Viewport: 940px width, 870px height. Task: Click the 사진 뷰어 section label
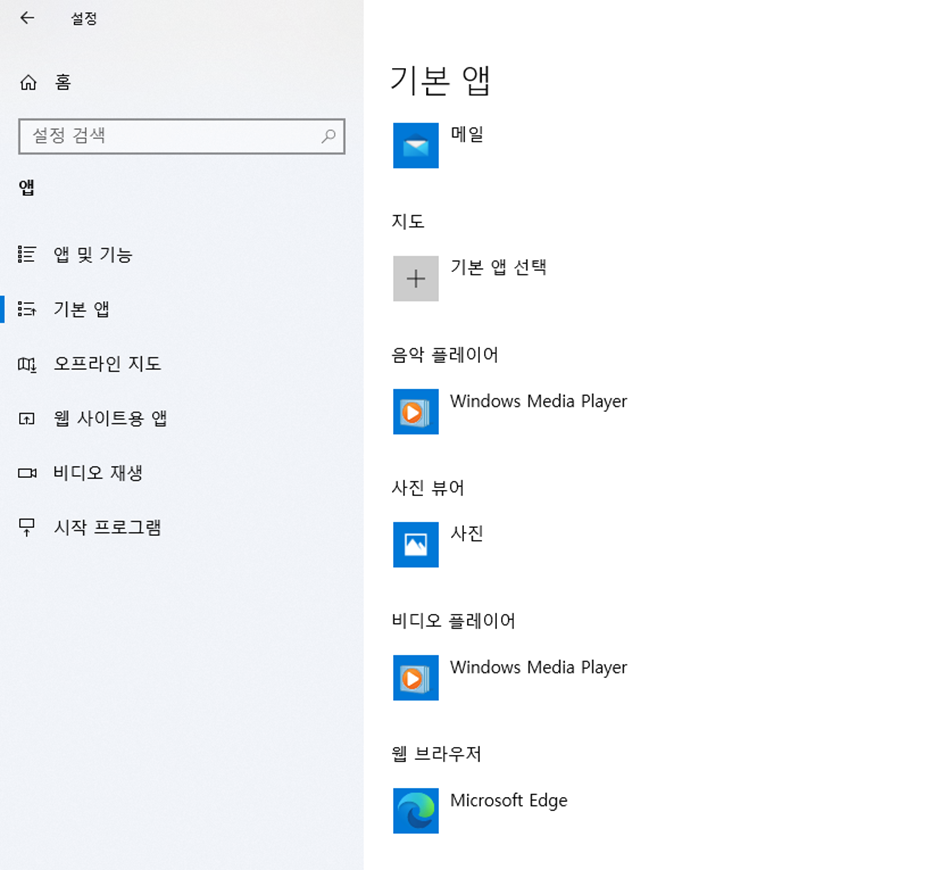pyautogui.click(x=428, y=488)
